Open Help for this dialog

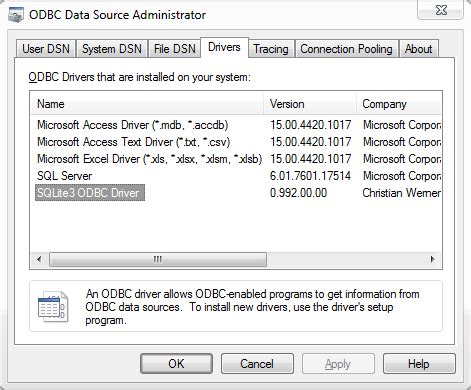419,363
